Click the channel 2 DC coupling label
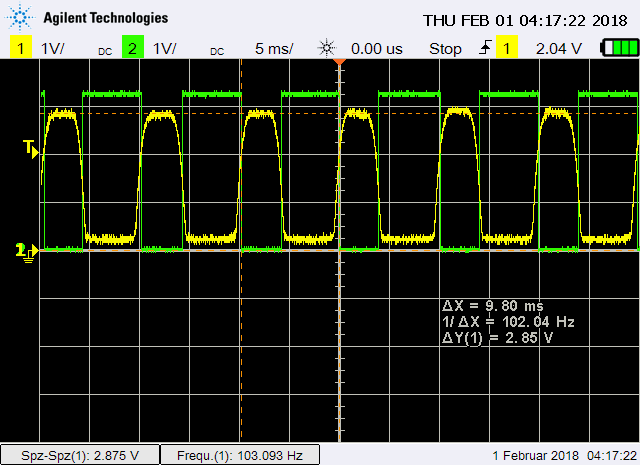The width and height of the screenshot is (640, 465). coord(217,51)
